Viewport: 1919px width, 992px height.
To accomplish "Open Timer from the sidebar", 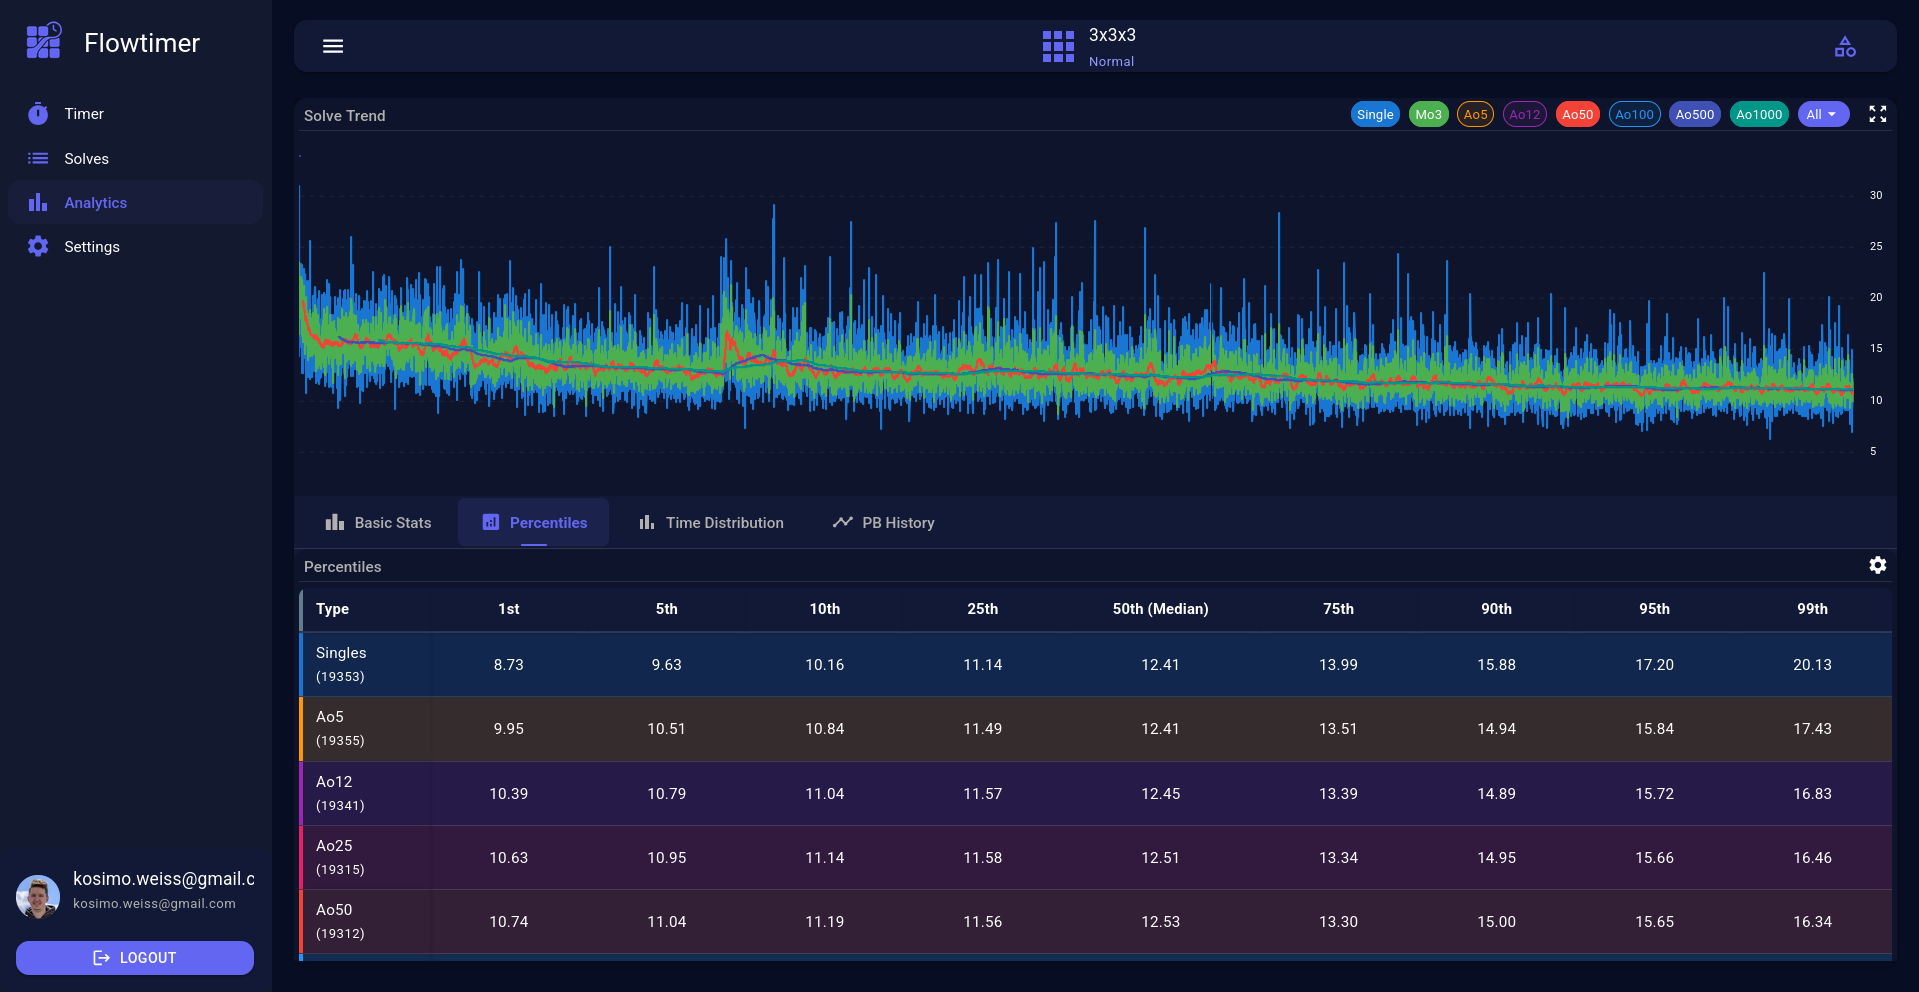I will point(84,114).
